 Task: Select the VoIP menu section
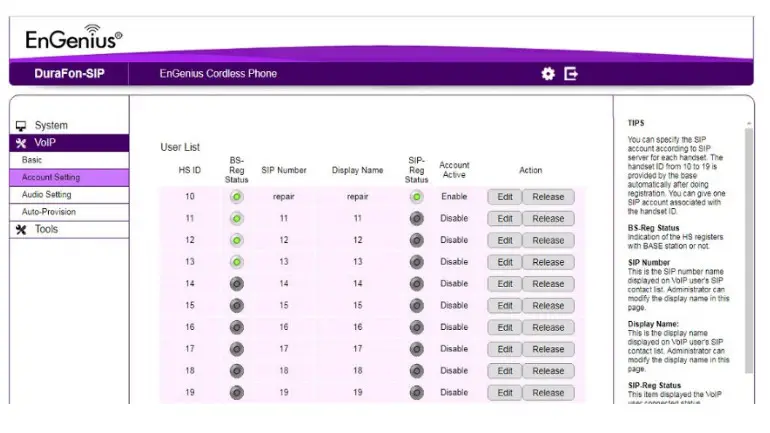point(69,143)
